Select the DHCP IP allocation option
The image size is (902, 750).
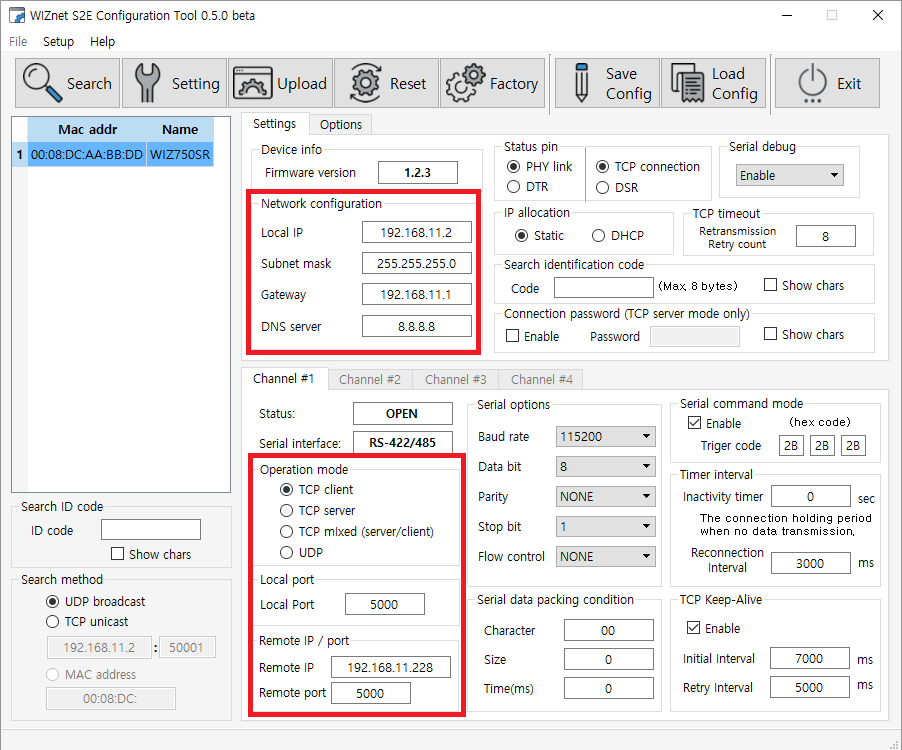598,236
